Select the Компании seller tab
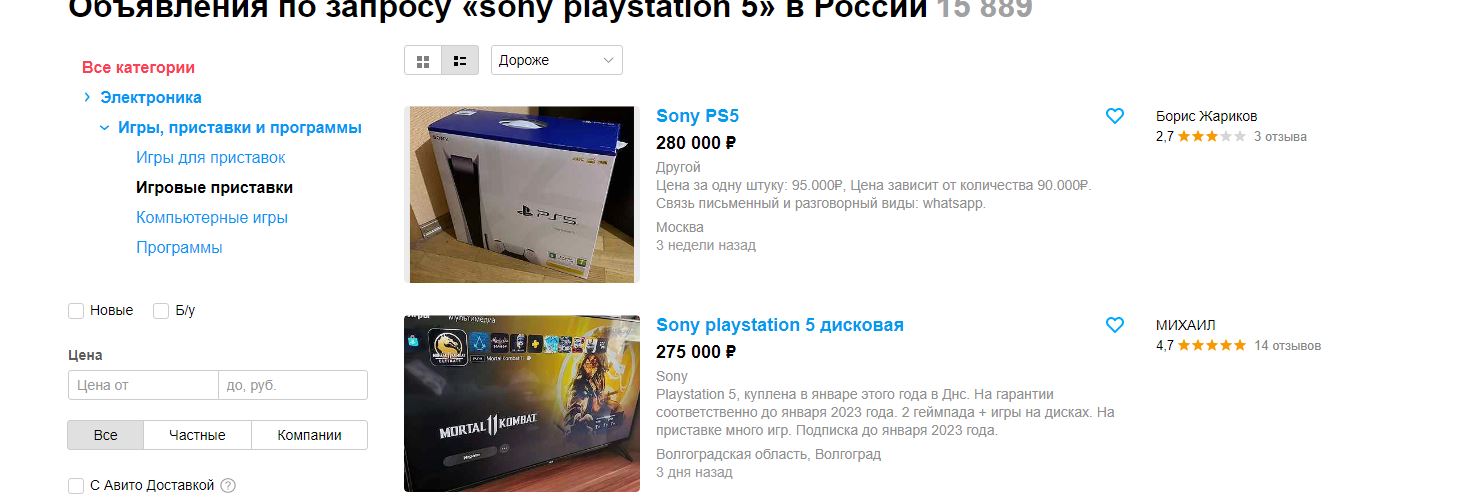Screen dimensions: 1482x503 [x=309, y=435]
